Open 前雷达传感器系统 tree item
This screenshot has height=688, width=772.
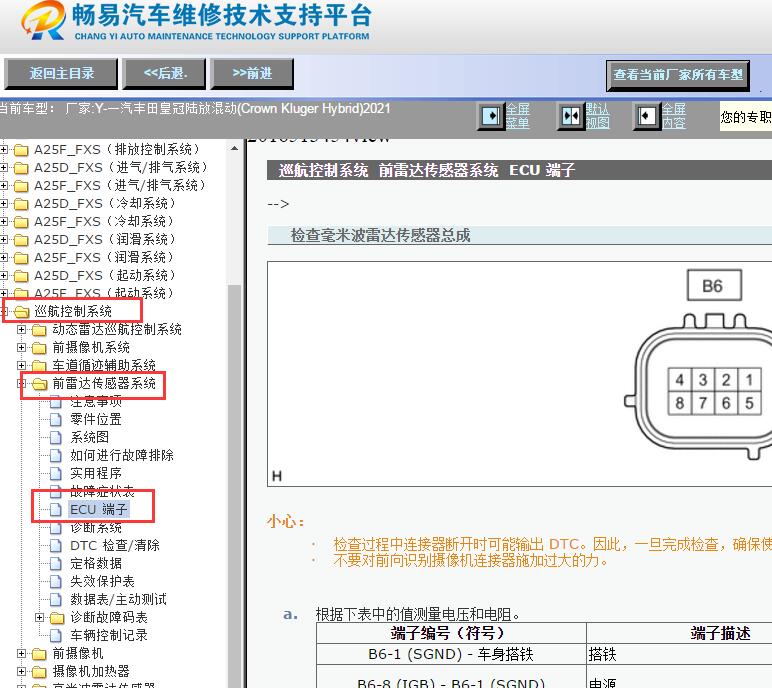(x=104, y=383)
